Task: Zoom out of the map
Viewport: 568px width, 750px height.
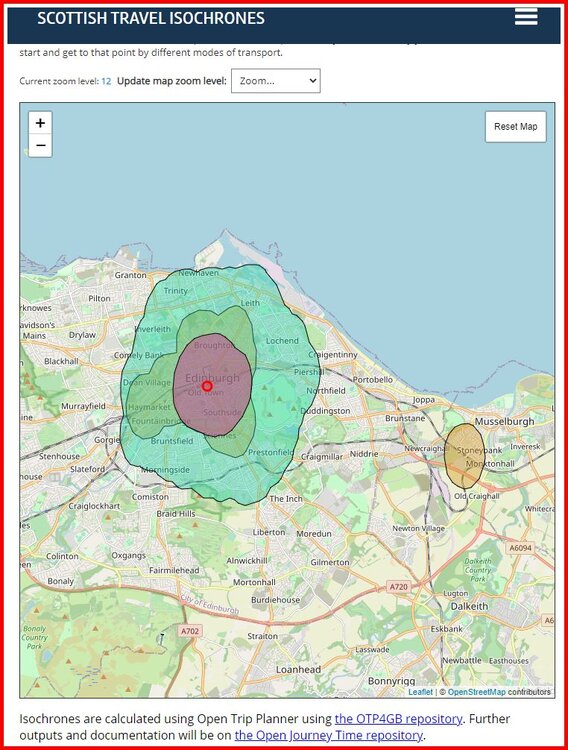Action: click(40, 145)
